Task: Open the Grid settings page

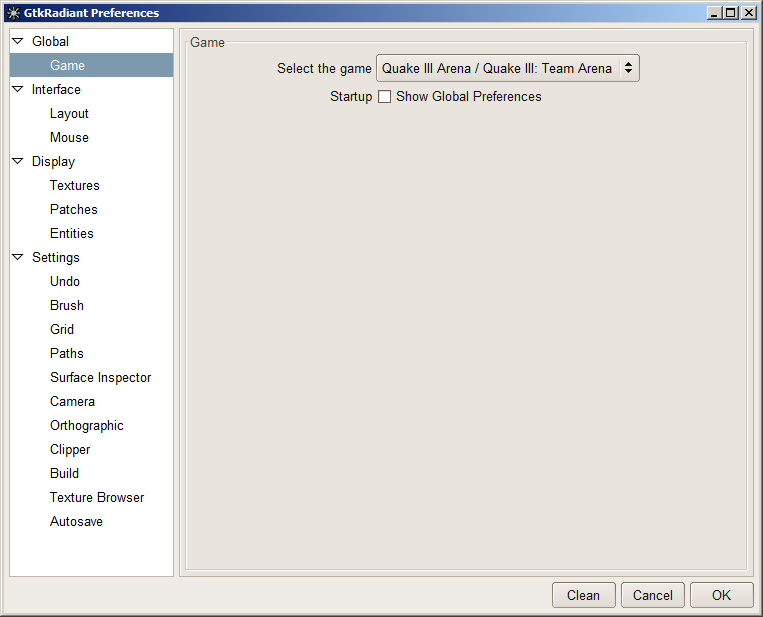Action: (x=62, y=329)
